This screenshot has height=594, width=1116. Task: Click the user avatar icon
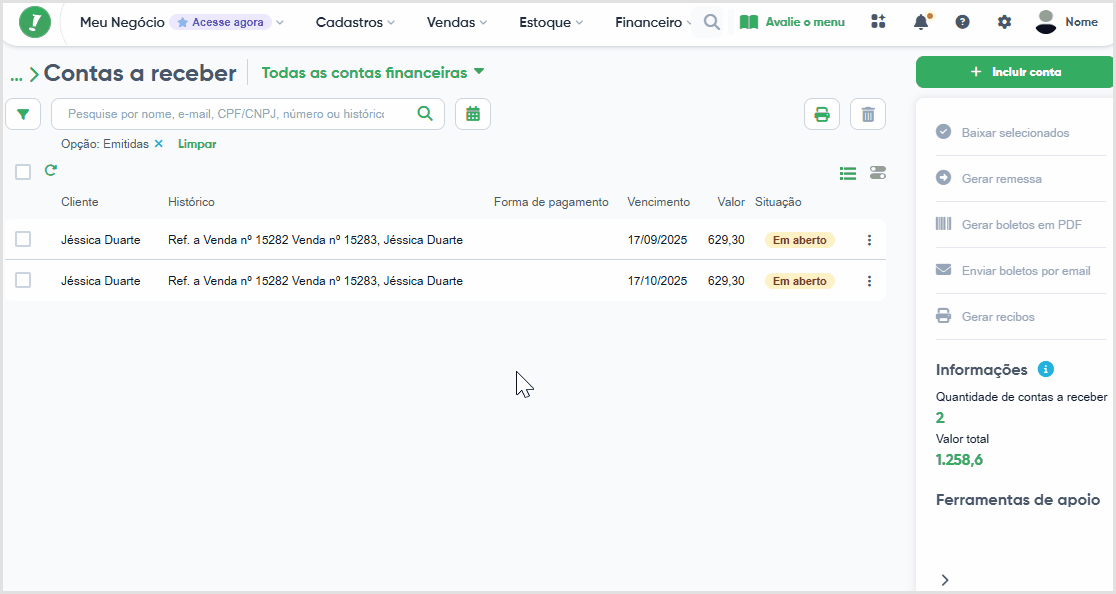point(1046,22)
